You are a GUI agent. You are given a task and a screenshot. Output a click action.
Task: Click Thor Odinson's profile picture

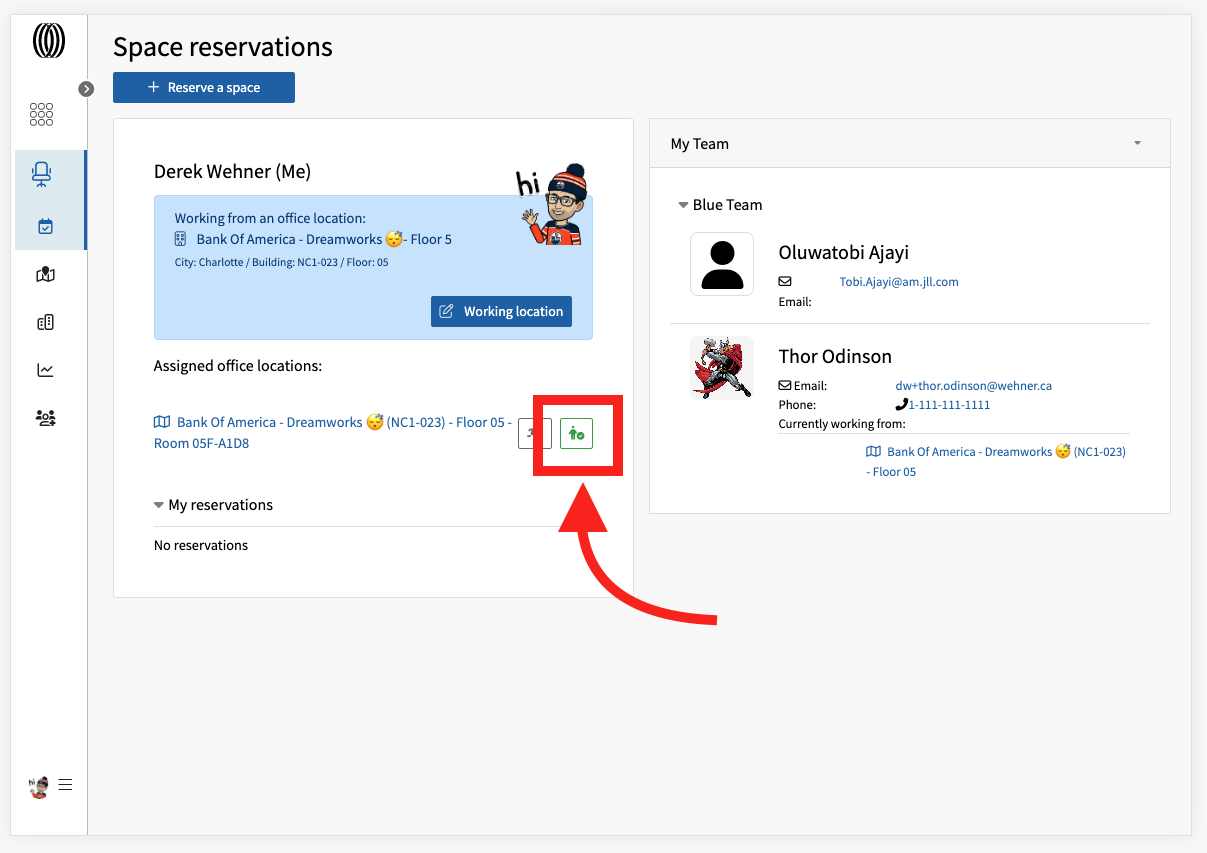pyautogui.click(x=722, y=368)
